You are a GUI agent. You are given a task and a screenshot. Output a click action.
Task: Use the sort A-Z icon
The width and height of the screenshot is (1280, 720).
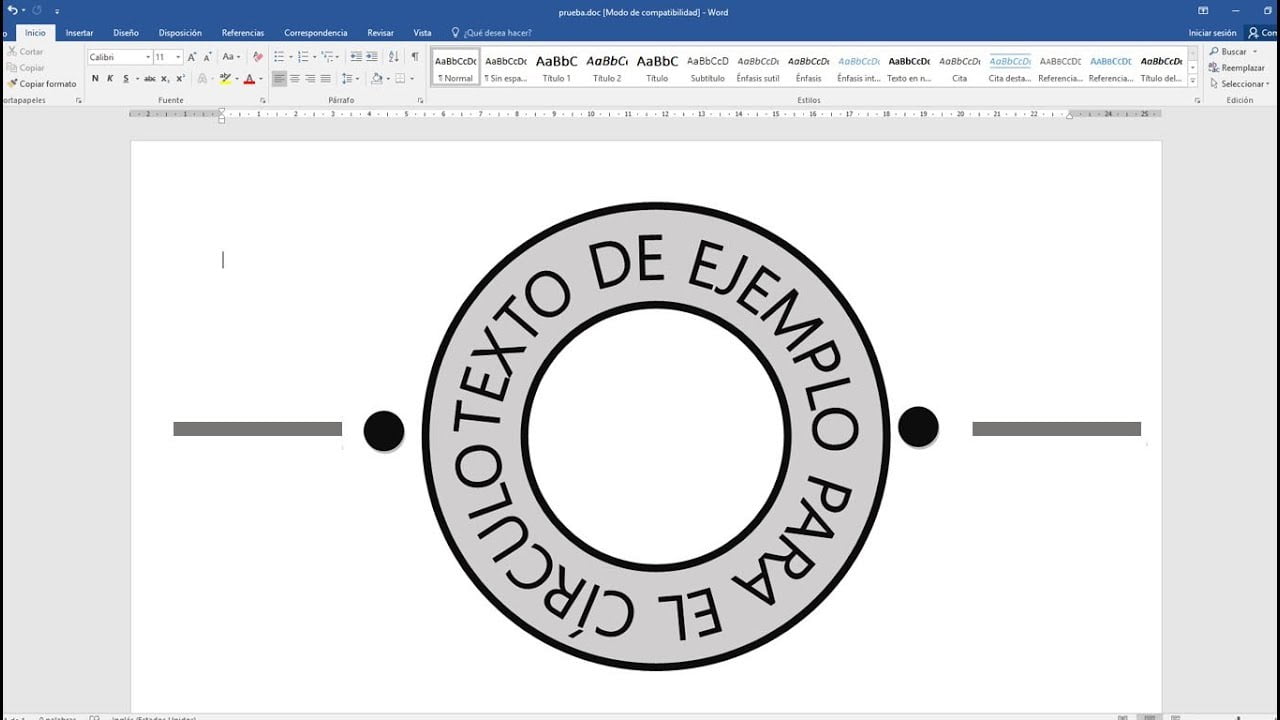point(394,56)
